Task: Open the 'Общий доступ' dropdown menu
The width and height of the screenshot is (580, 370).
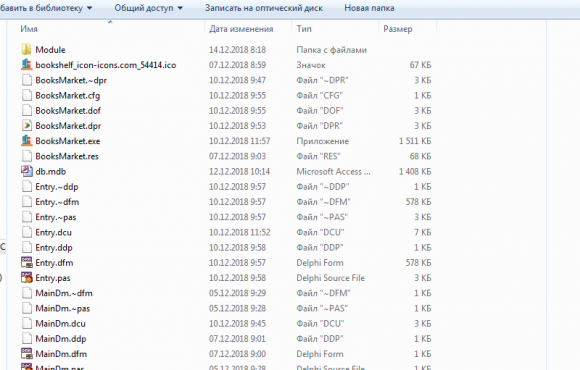Action: pos(148,8)
